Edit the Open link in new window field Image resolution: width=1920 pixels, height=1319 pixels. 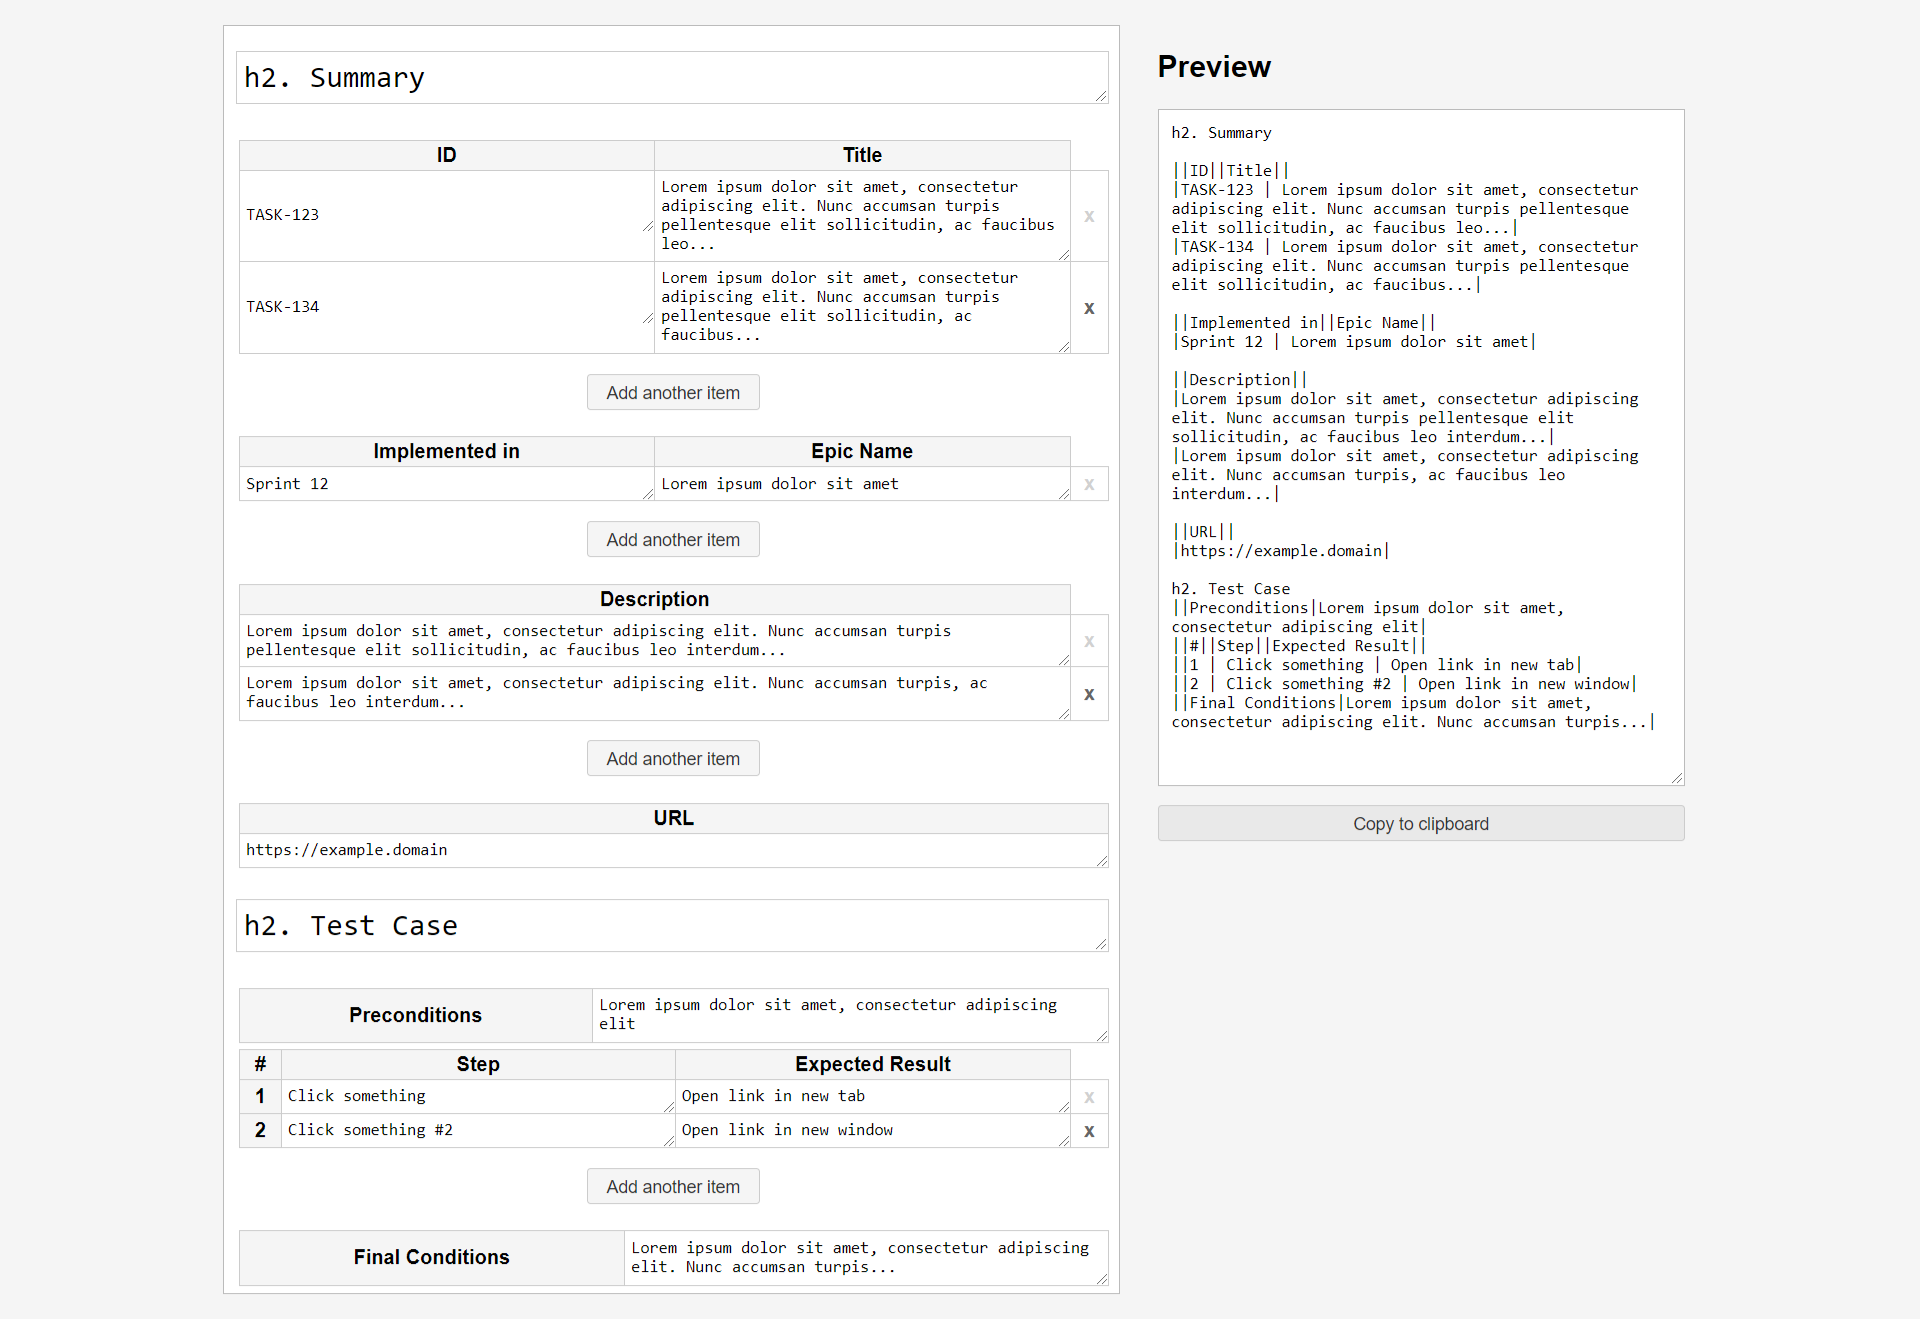click(x=871, y=1130)
